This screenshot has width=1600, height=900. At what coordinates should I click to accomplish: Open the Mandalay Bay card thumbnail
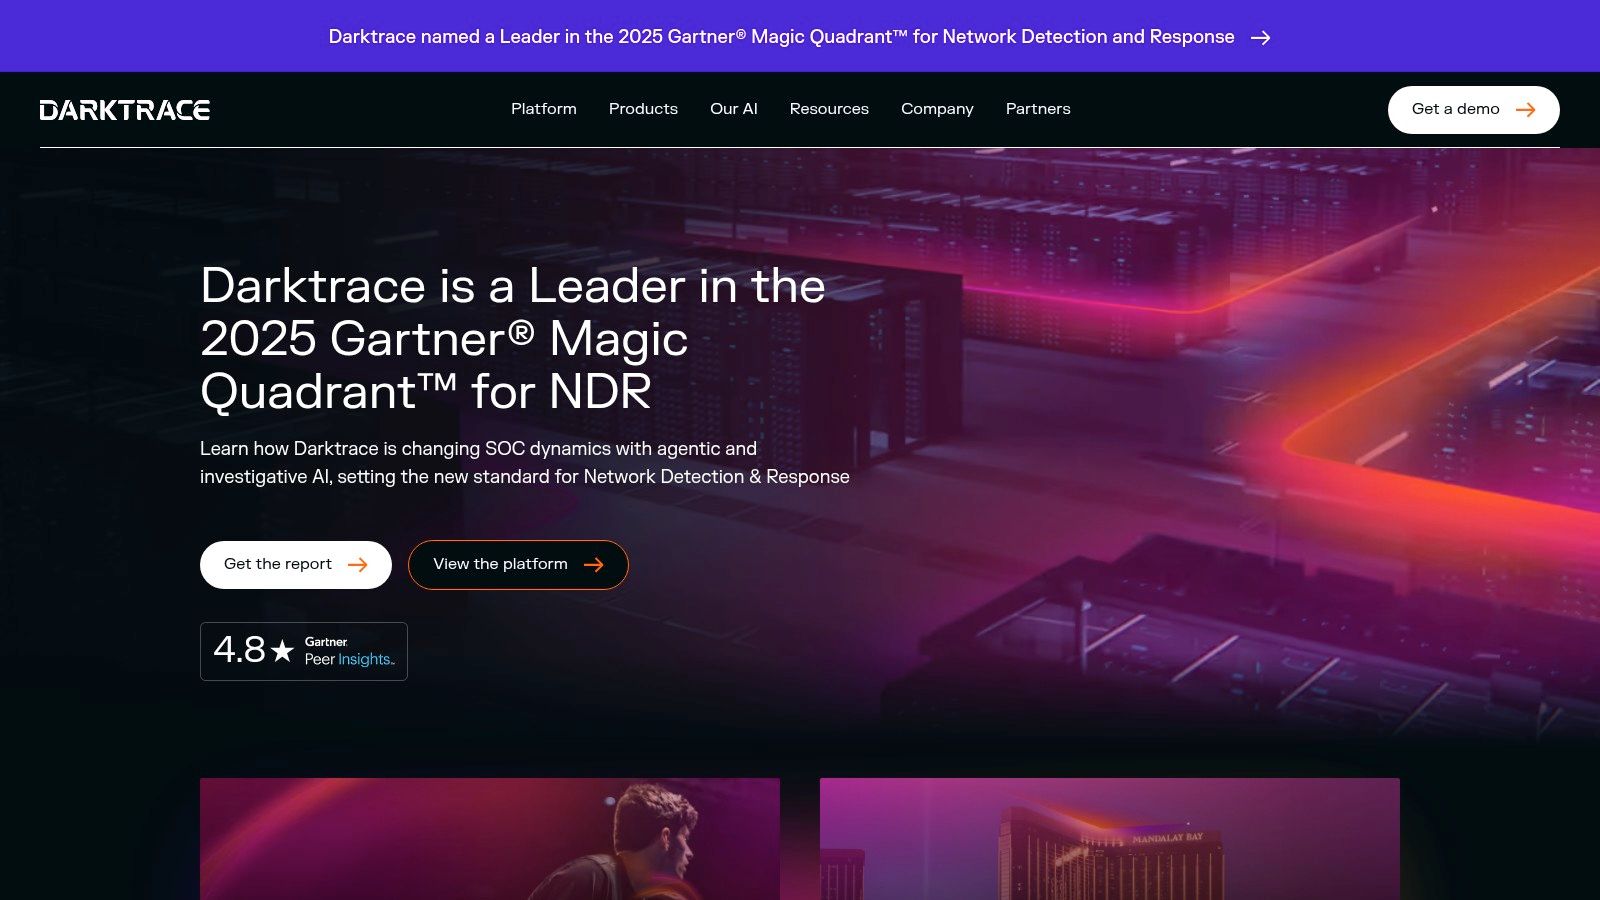pos(1109,838)
